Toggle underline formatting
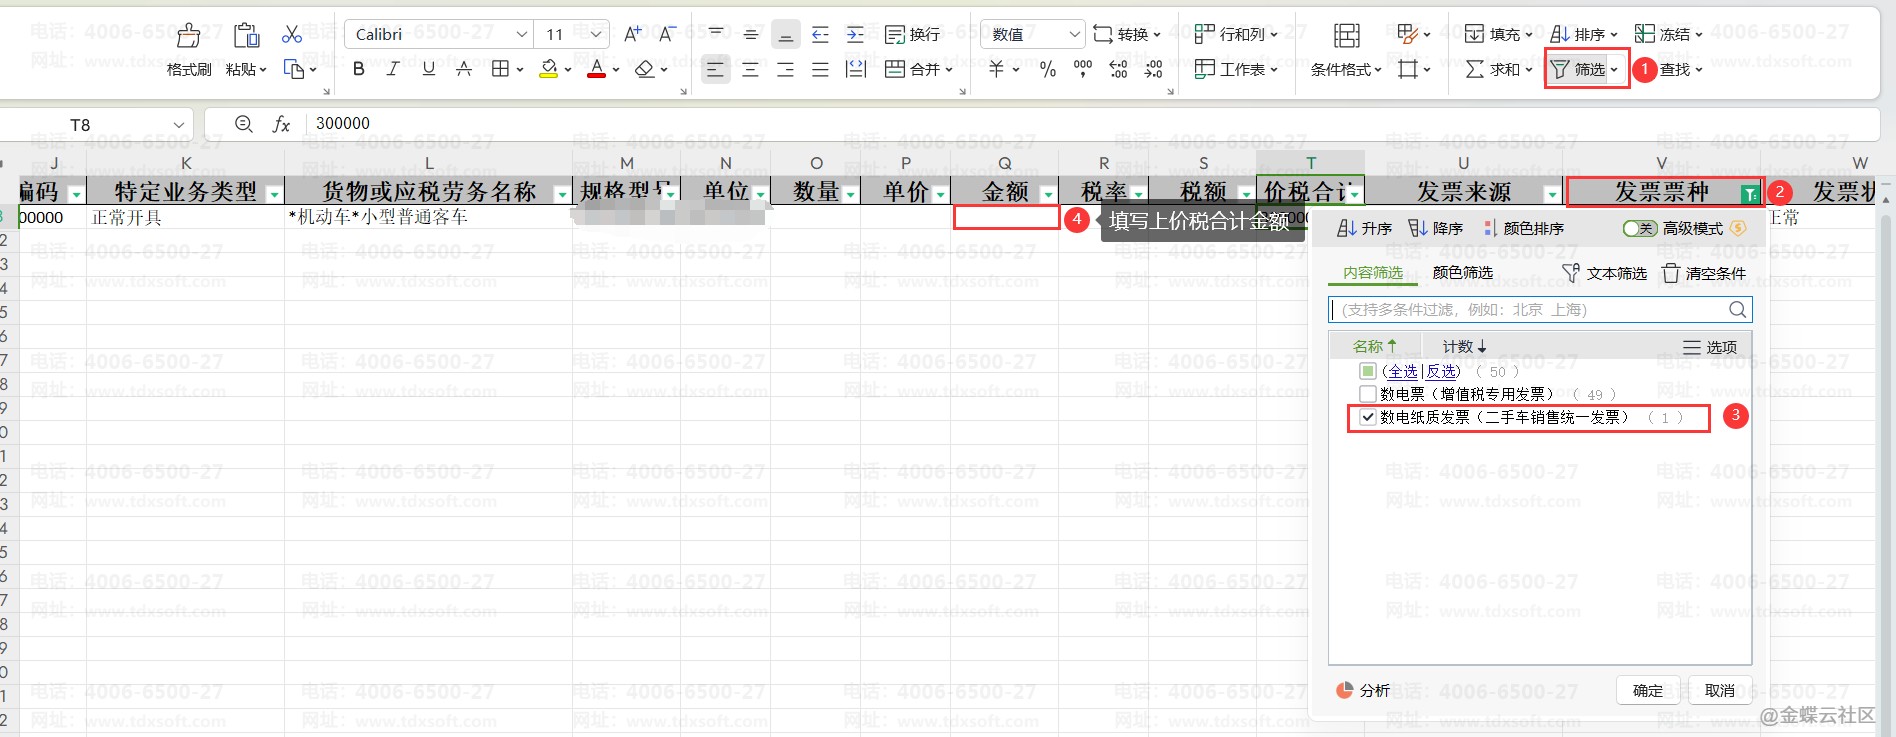Image resolution: width=1896 pixels, height=737 pixels. pyautogui.click(x=429, y=69)
